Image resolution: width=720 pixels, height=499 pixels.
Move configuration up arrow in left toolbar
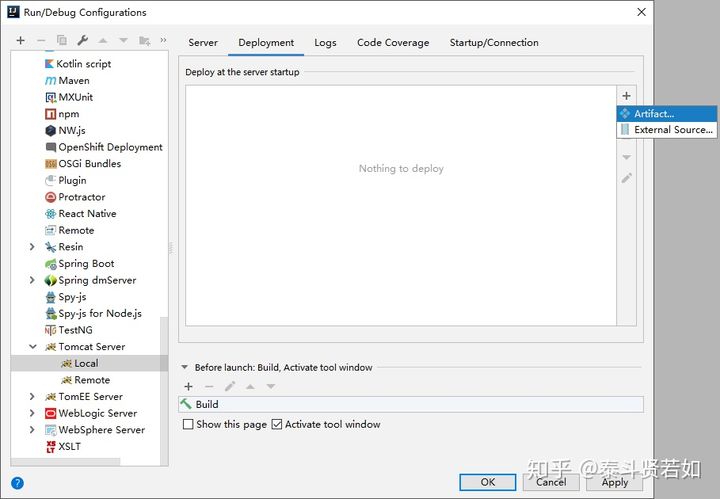[103, 41]
